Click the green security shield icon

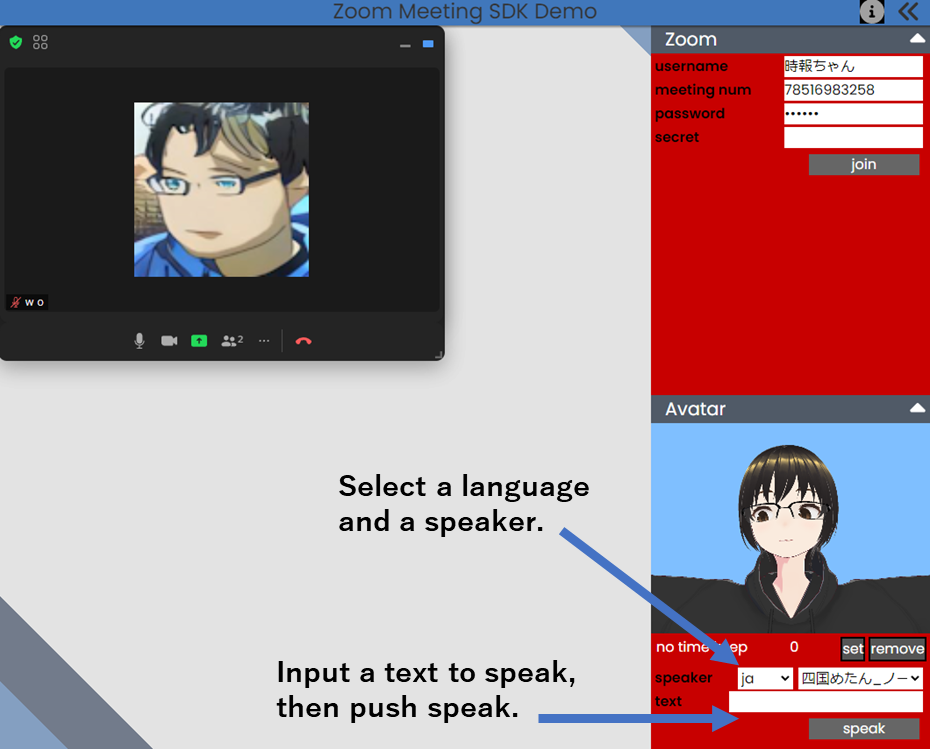[x=16, y=42]
